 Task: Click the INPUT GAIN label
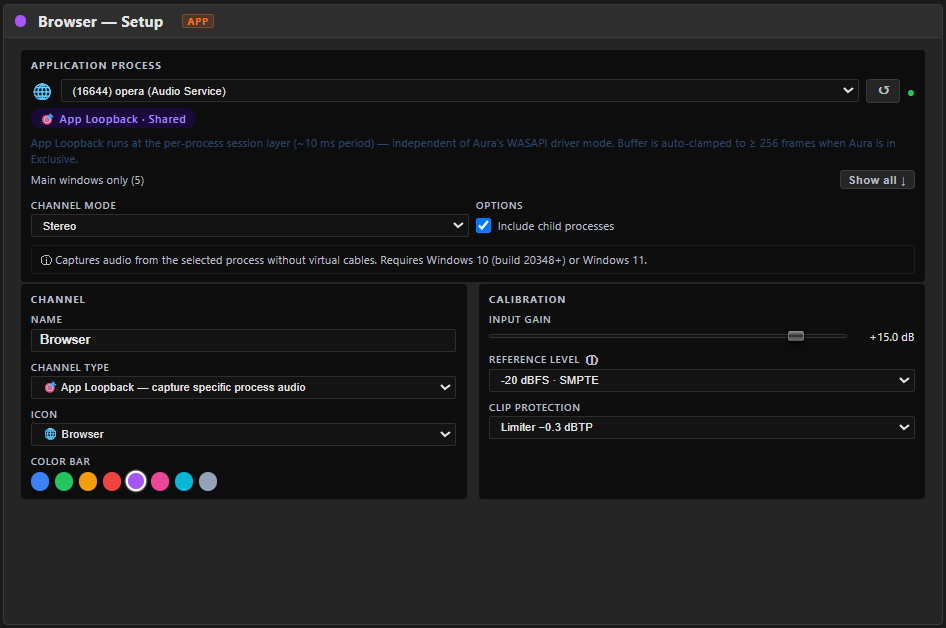click(x=519, y=320)
